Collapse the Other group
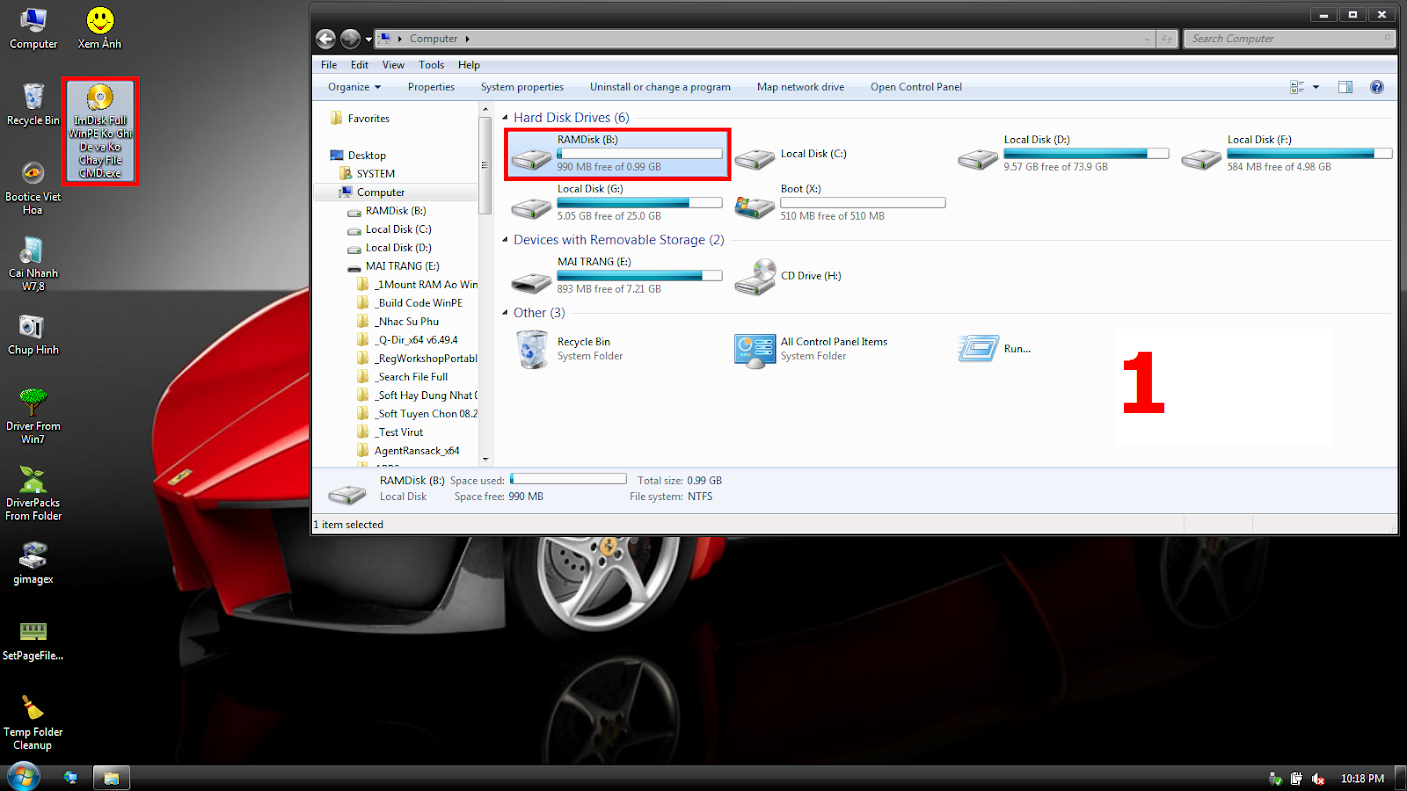The image size is (1407, 791). [x=505, y=313]
